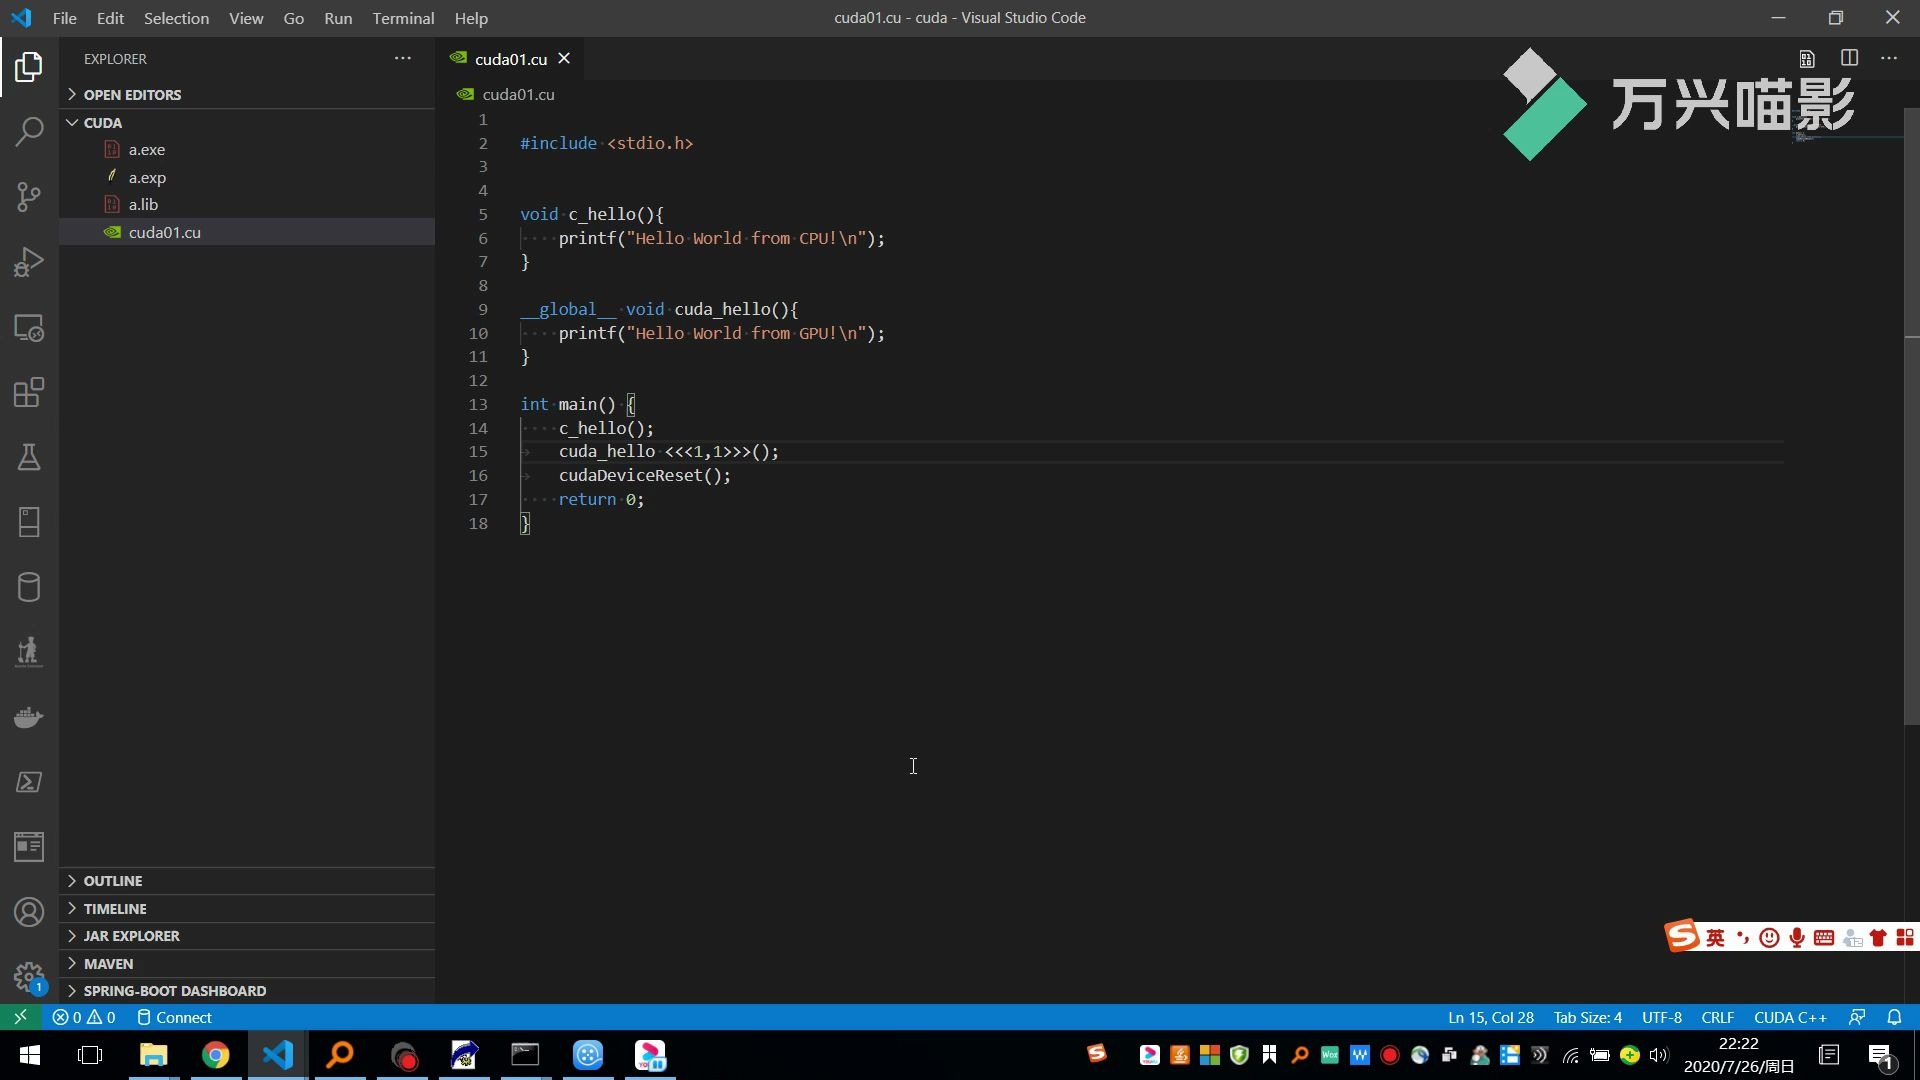Screen dimensions: 1920x1080
Task: Open a.exe in the file tree
Action: [247, 150]
